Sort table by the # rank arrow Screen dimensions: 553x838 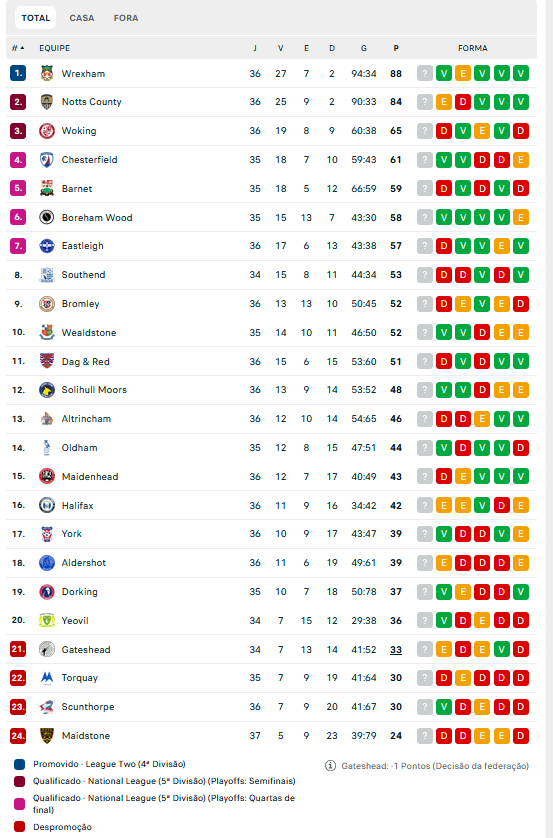pyautogui.click(x=18, y=48)
